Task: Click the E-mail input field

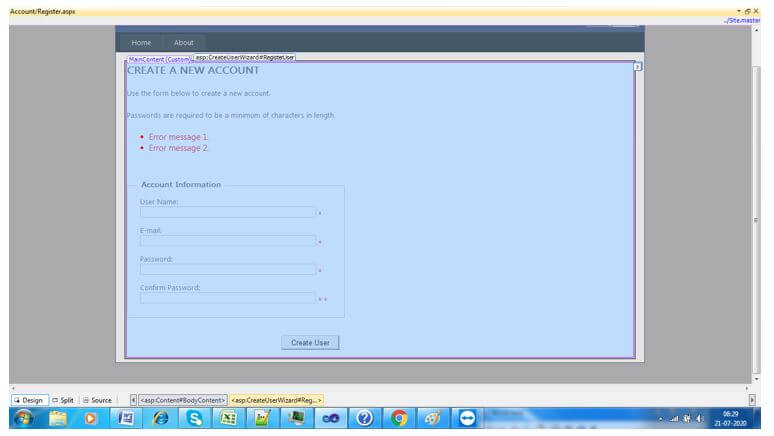Action: (227, 241)
